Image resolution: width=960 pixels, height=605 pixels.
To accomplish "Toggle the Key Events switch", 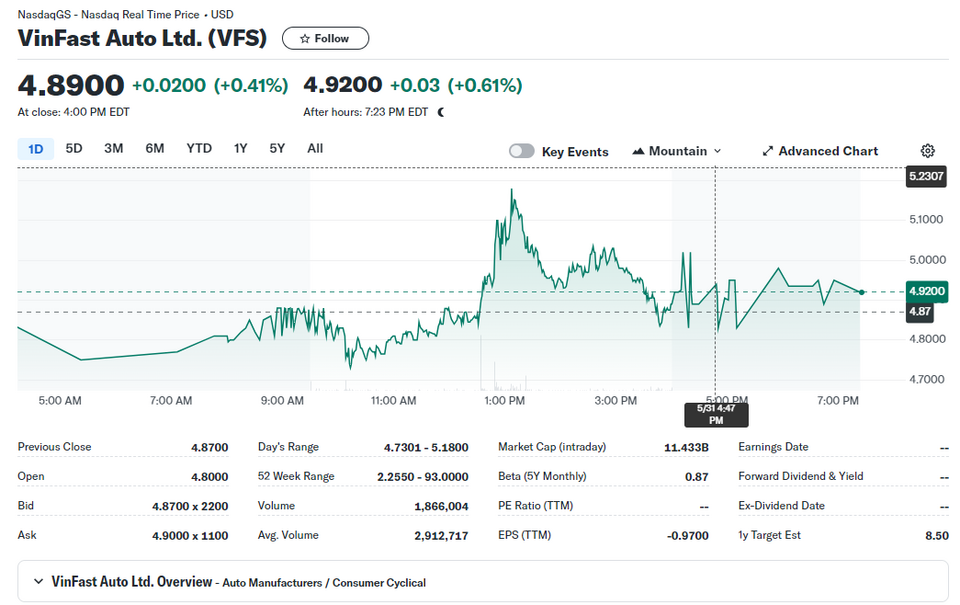I will (x=522, y=151).
